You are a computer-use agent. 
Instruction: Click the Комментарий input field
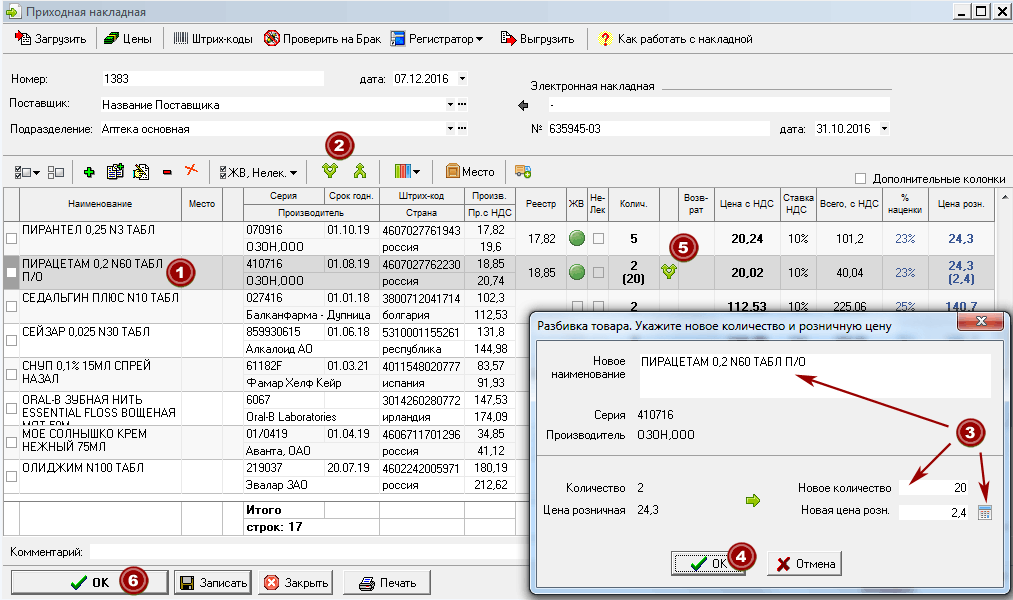309,552
